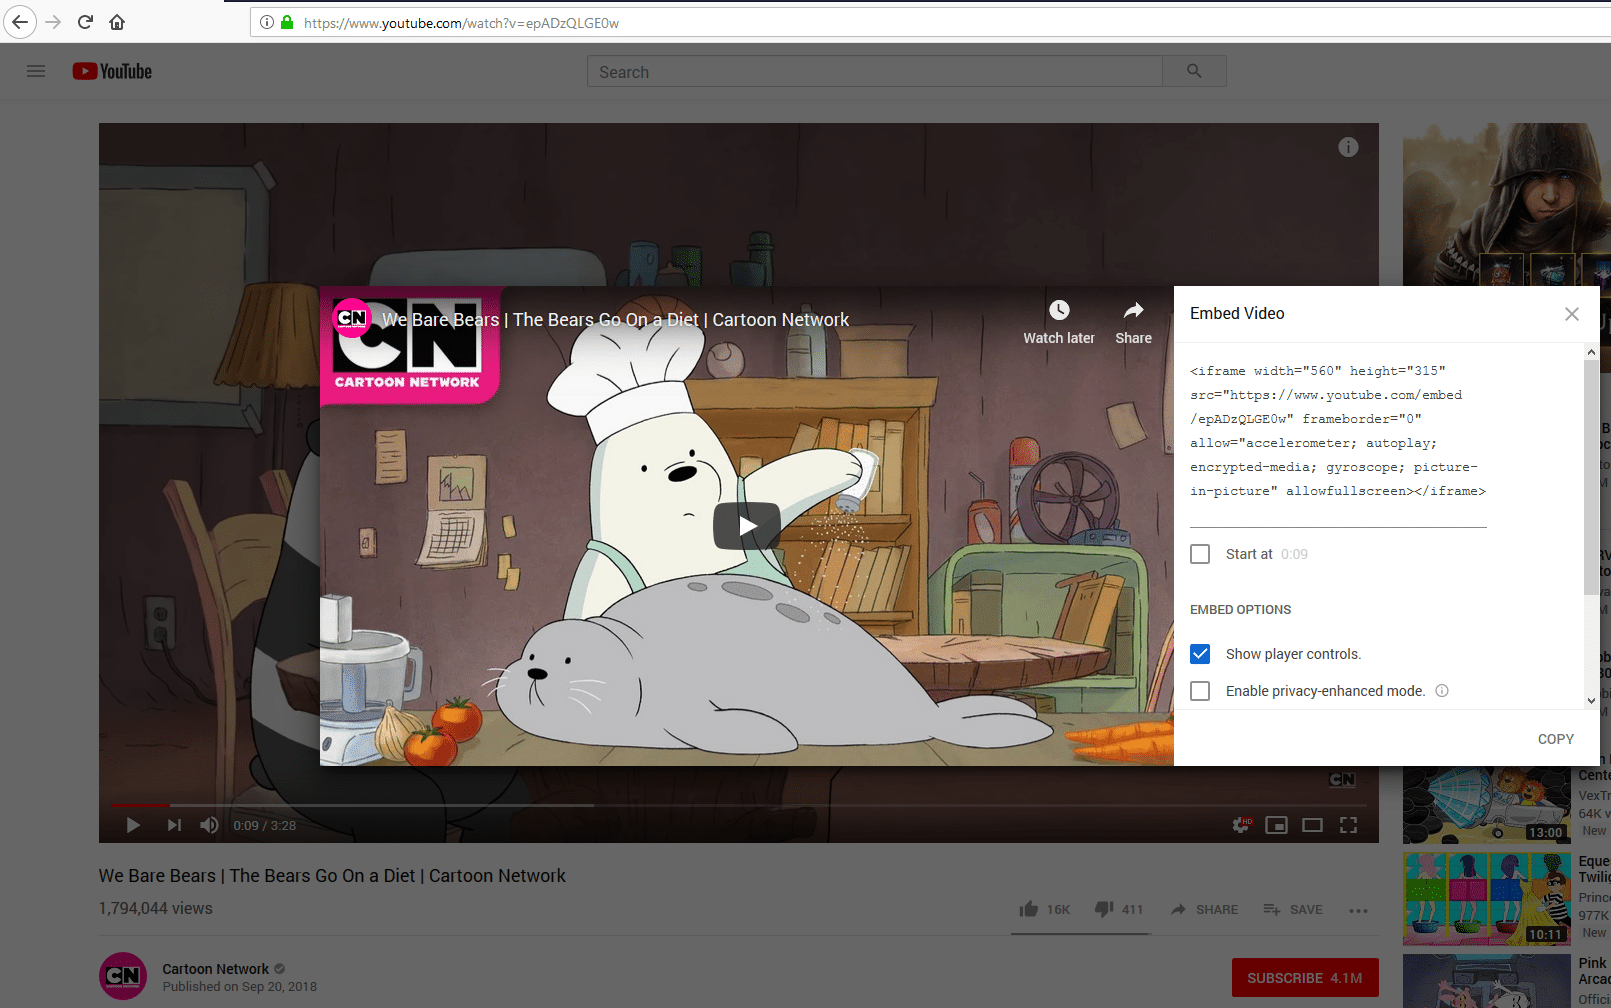
Task: Go forward using the browser forward arrow
Action: pyautogui.click(x=53, y=21)
